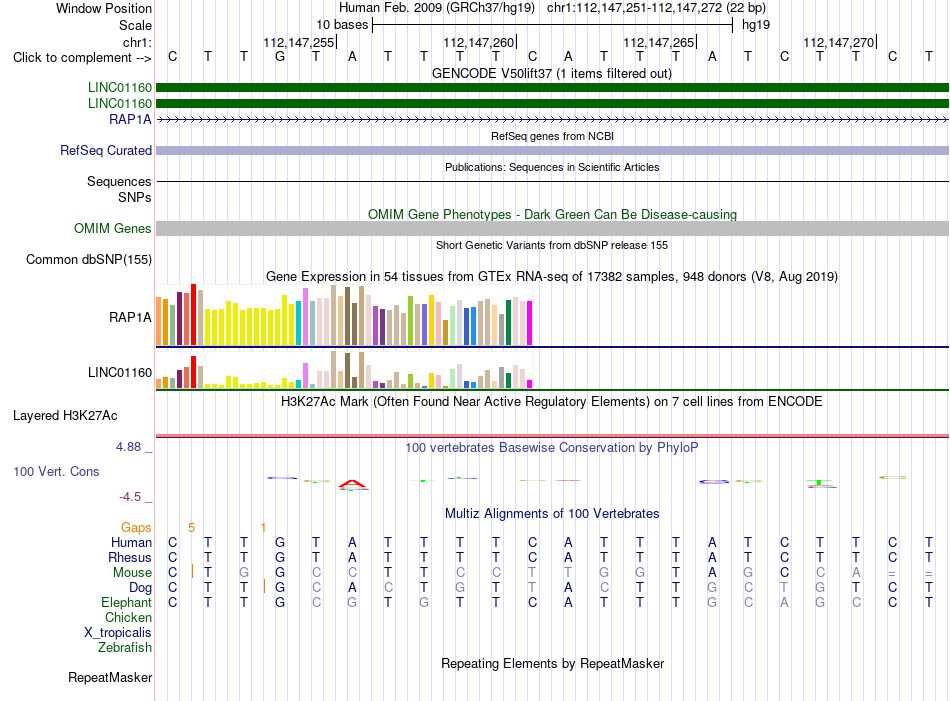Select the Mouse alignment row label
Viewport: 950px width, 701px height.
click(132, 573)
